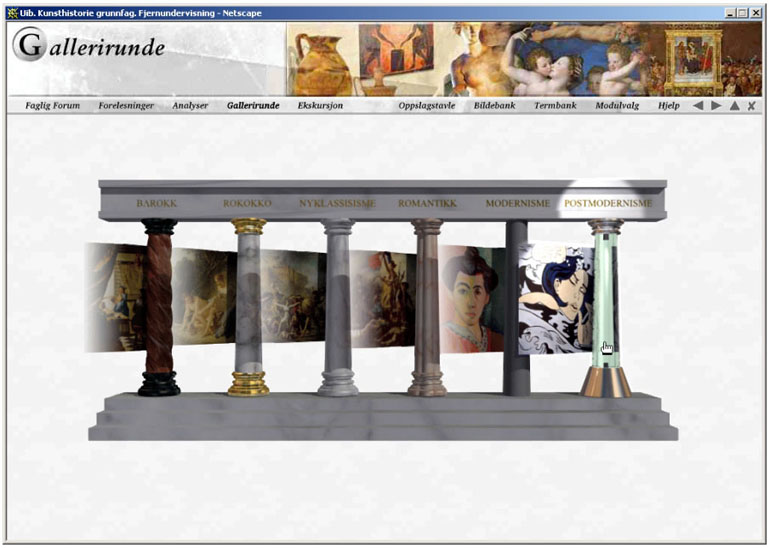
Task: Click the X exit icon in navigation bar
Action: tap(751, 105)
